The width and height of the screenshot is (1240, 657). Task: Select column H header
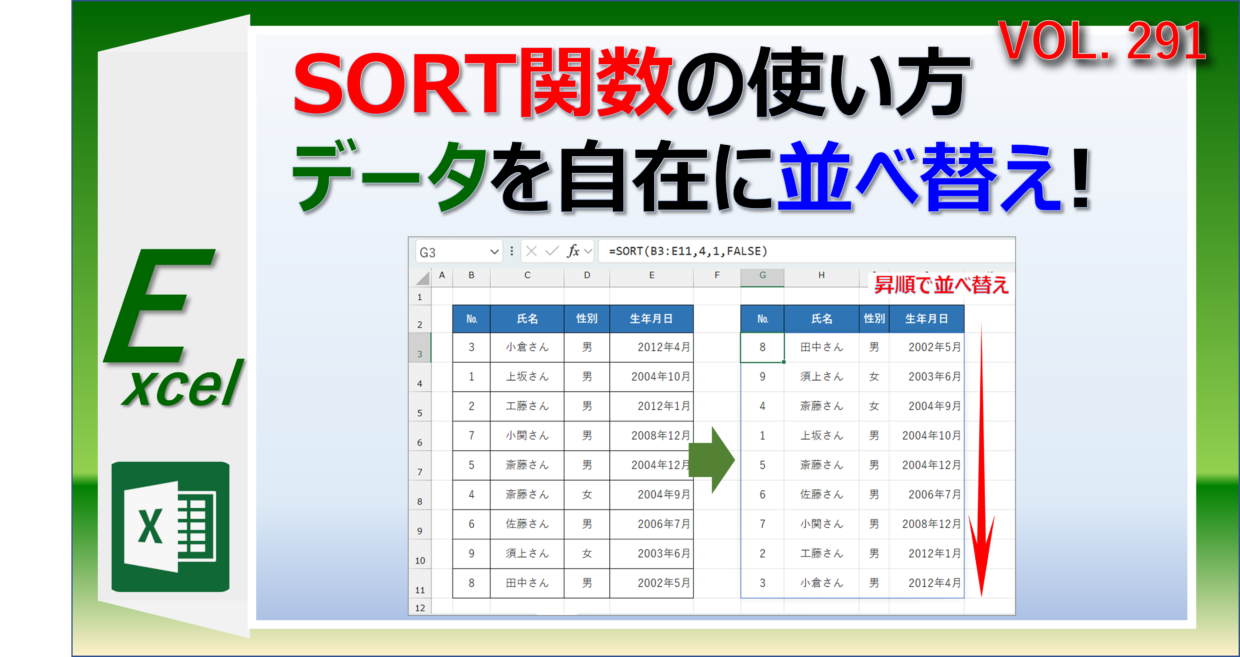821,276
